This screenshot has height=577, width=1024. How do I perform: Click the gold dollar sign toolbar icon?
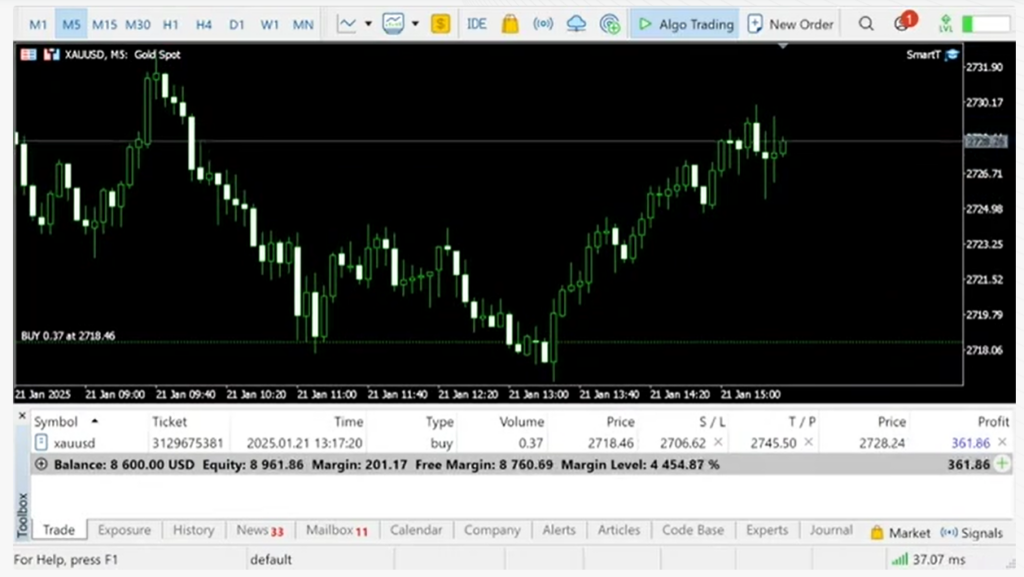point(440,23)
